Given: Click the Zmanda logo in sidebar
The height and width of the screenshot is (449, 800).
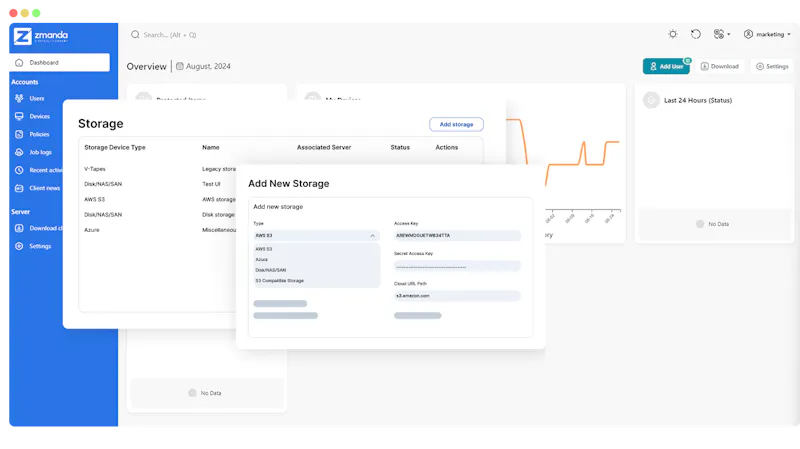Looking at the screenshot, I should (x=41, y=36).
